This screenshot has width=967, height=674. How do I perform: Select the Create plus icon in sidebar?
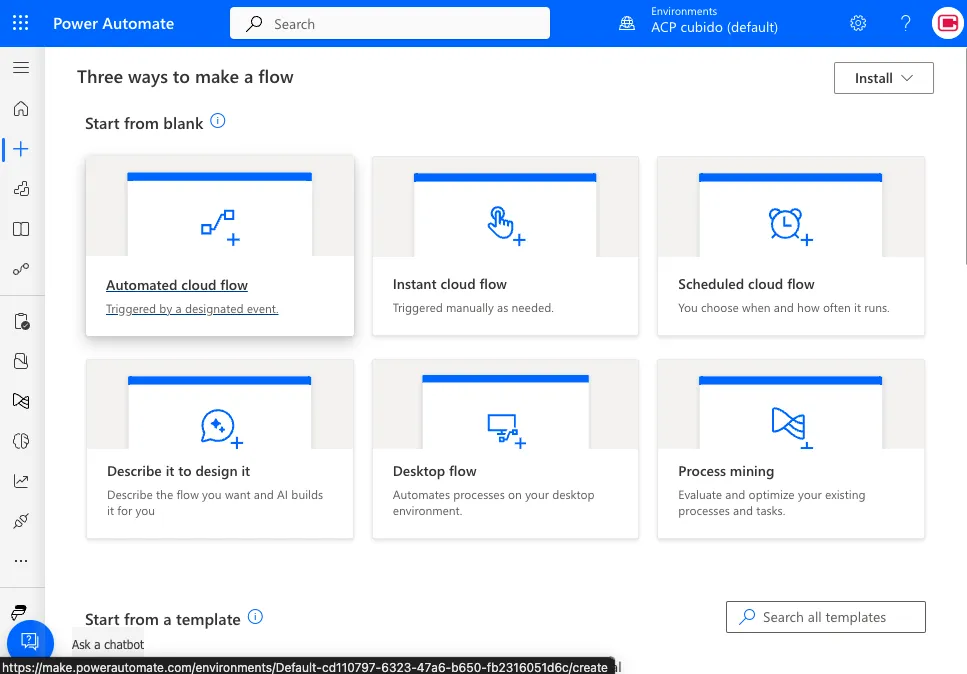pos(22,148)
